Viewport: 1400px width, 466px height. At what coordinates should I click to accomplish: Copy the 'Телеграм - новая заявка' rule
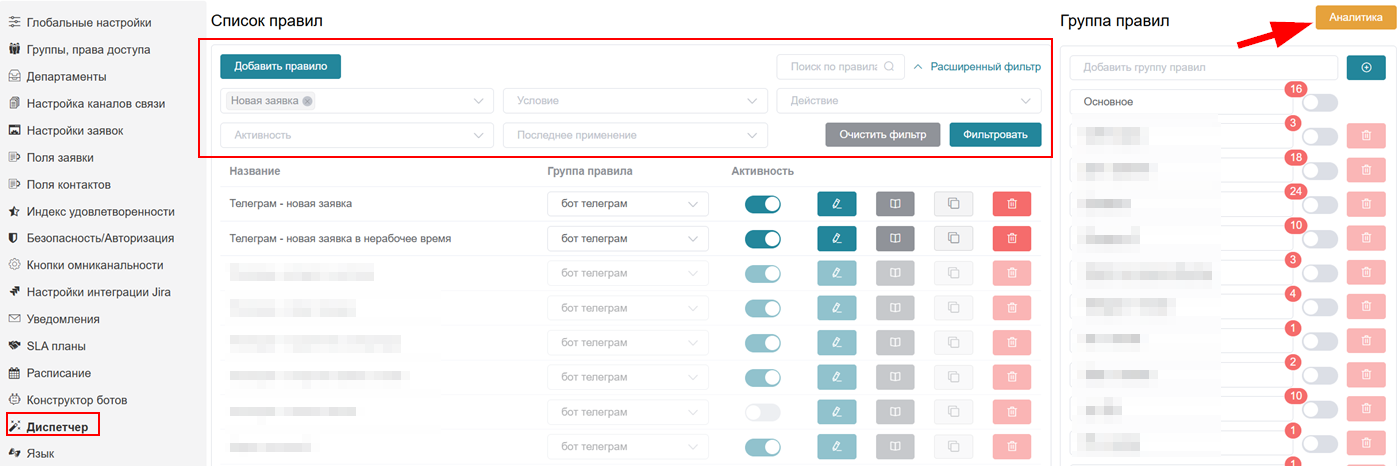click(x=953, y=204)
